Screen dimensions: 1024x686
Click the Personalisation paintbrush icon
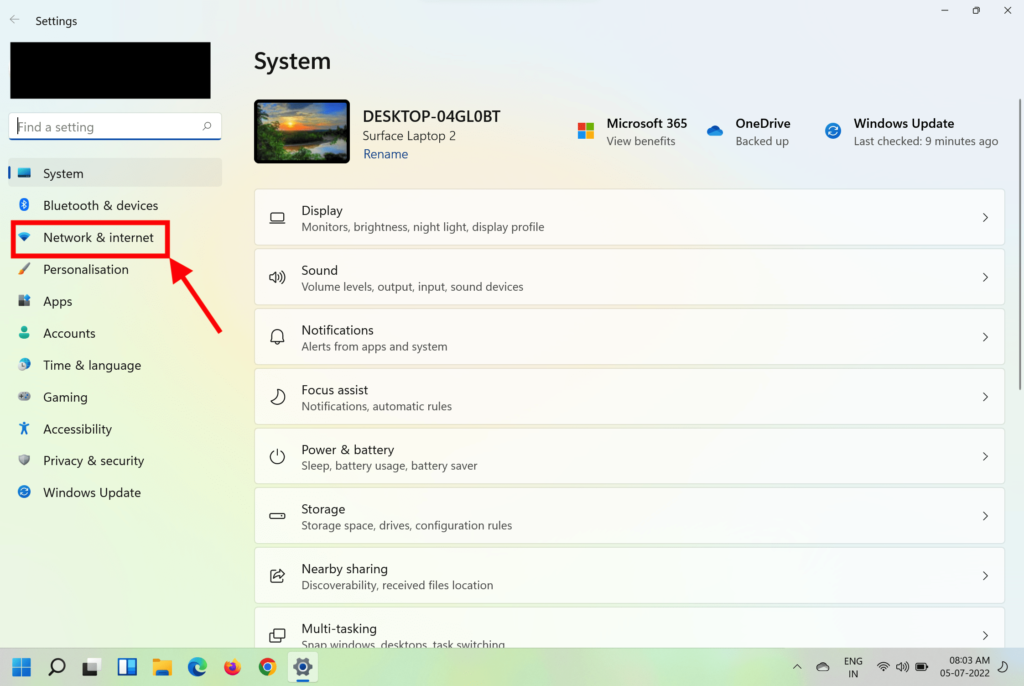24,269
